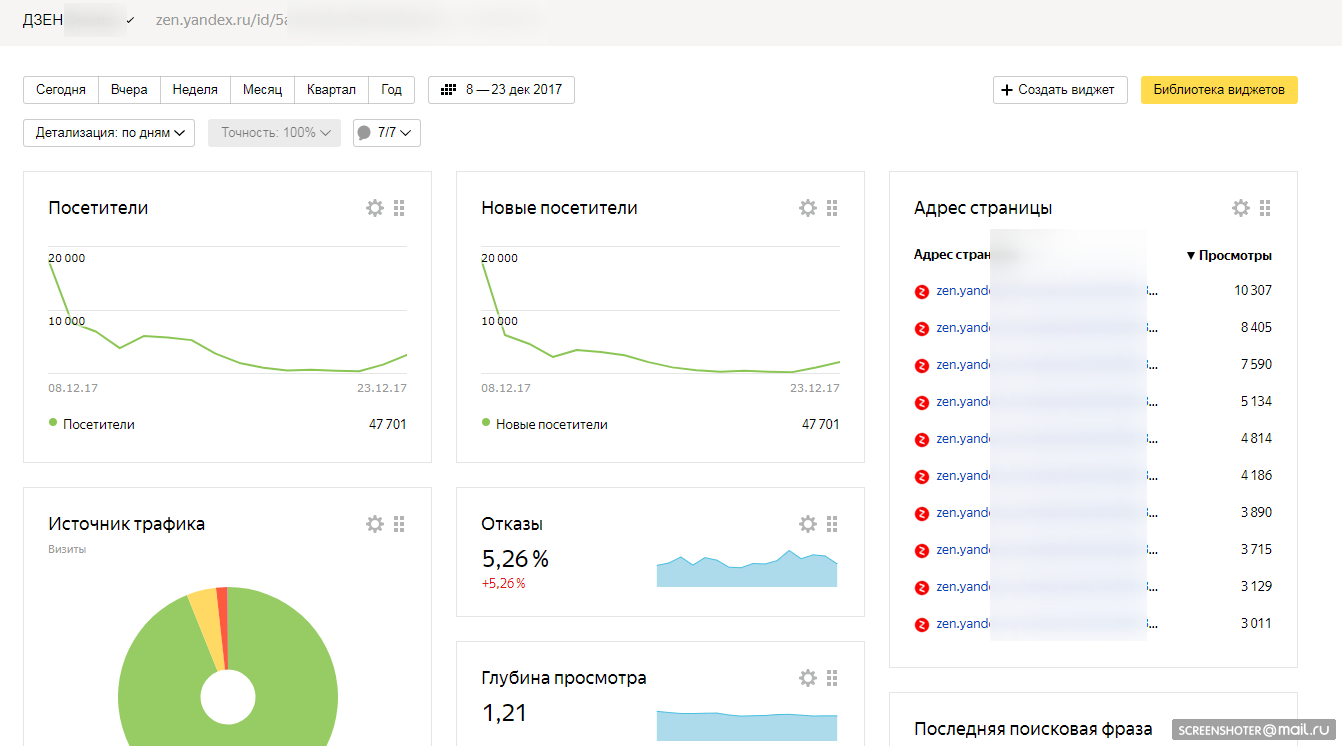Click Zen icon beside the 5 134 views row
Viewport: 1342px width, 746px height.
point(922,403)
